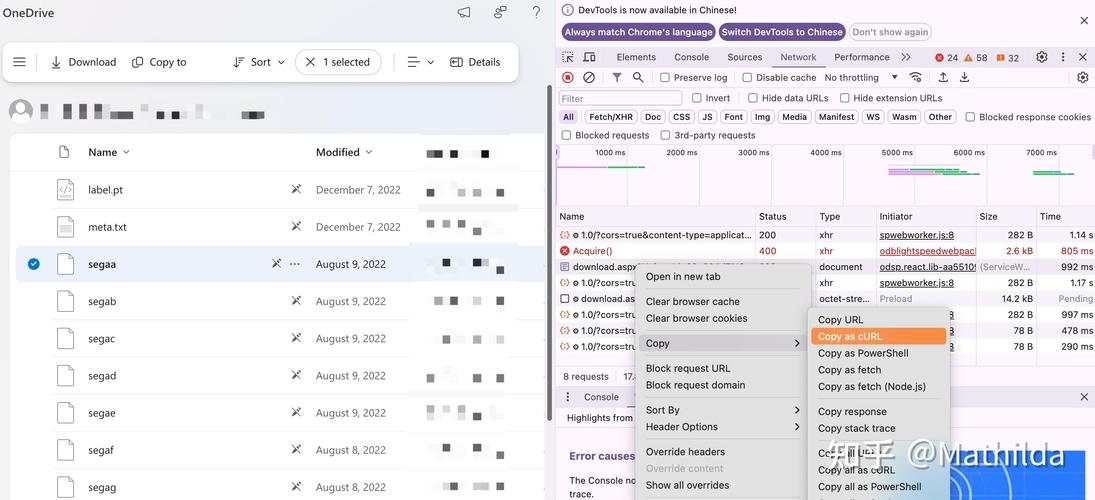Open network search magnifier icon

(638, 78)
